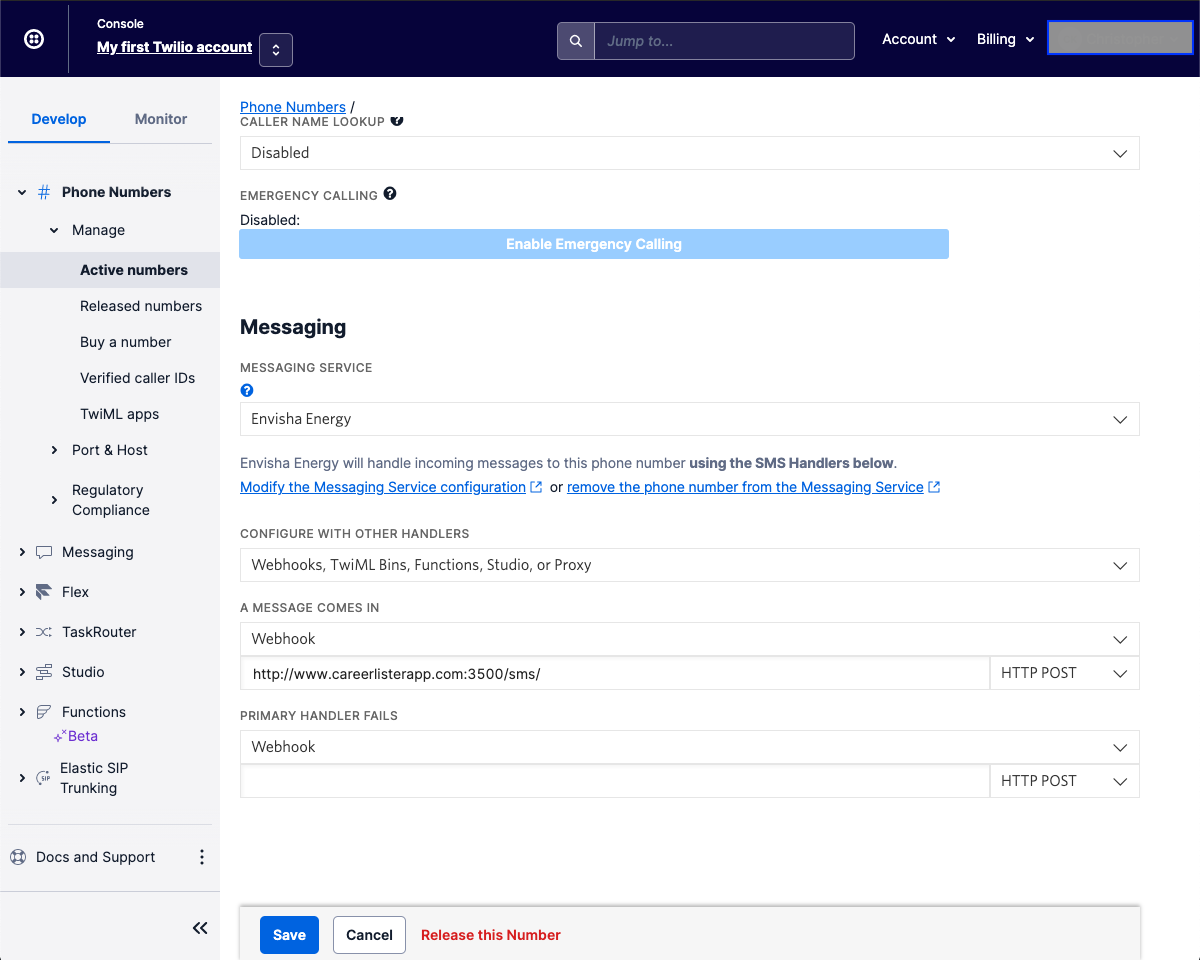The width and height of the screenshot is (1200, 960).
Task: Expand the TaskRouter sidebar chevron
Action: pos(22,632)
